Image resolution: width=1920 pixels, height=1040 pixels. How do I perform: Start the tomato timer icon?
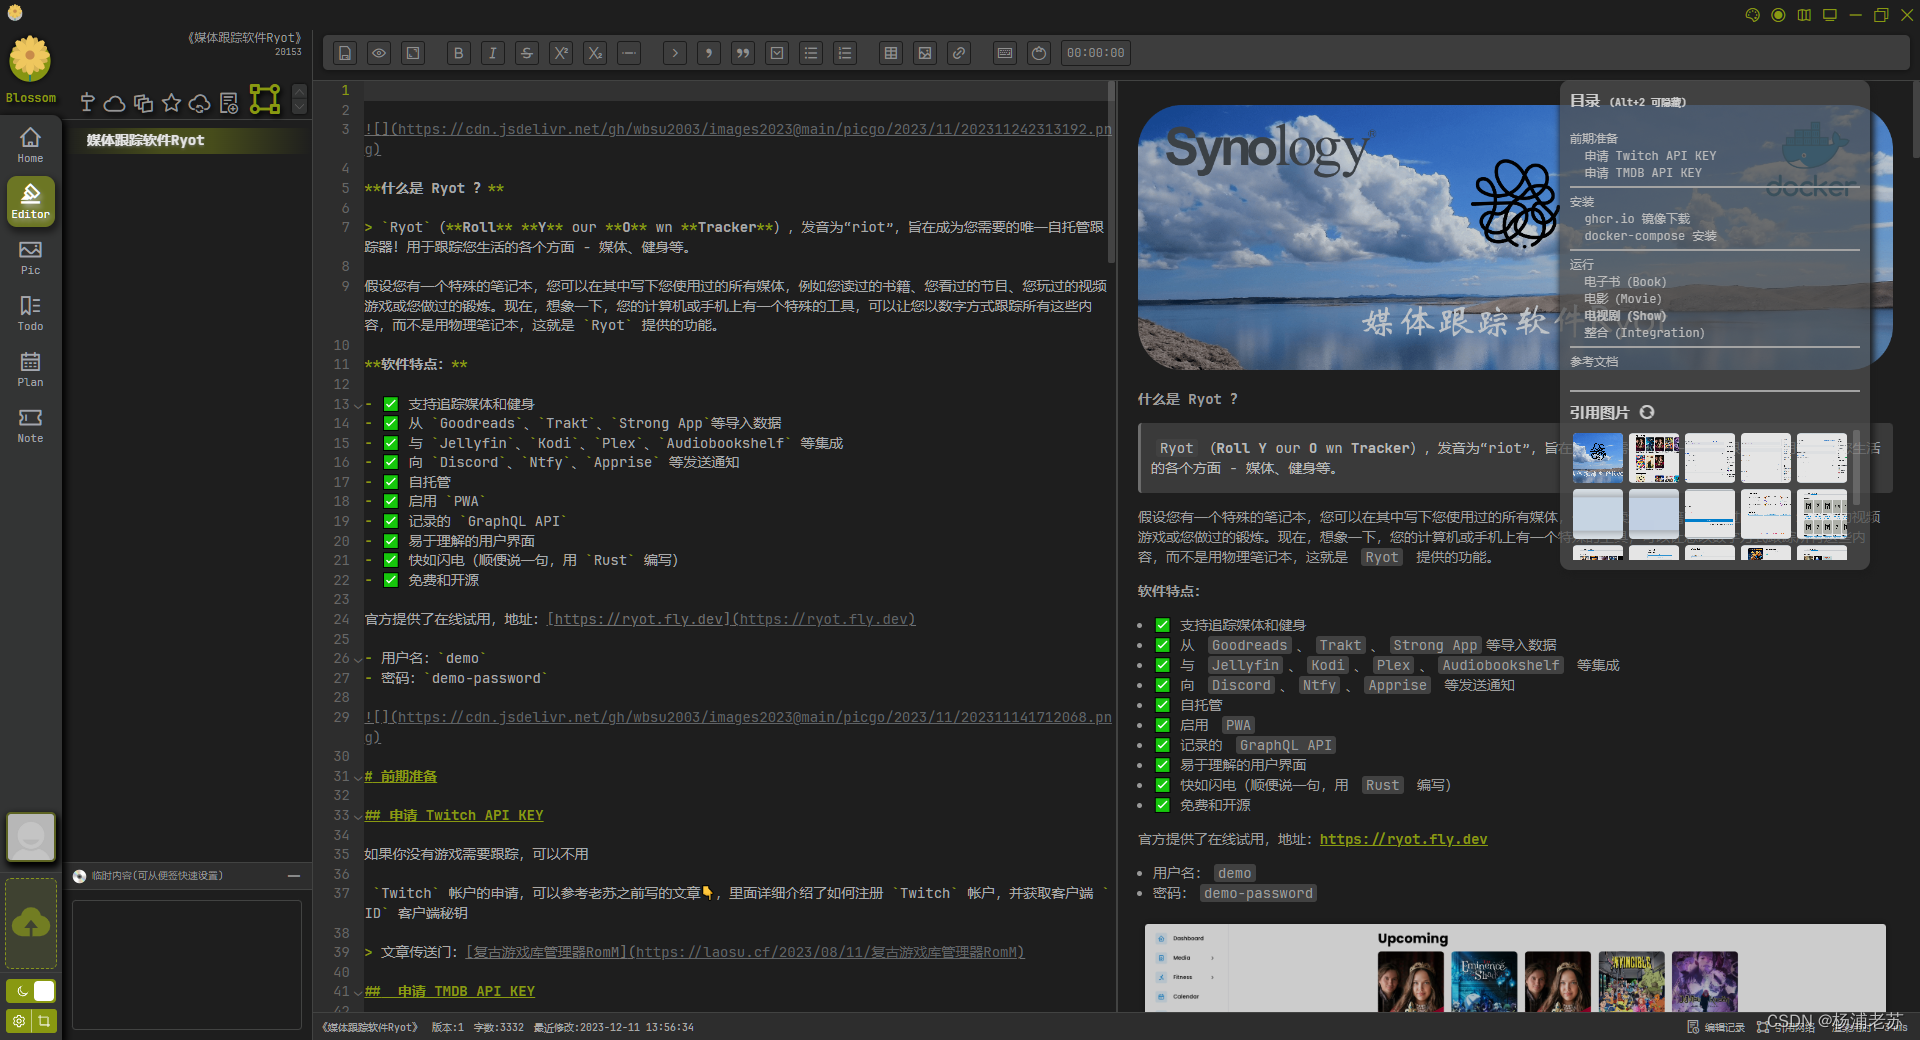click(x=1039, y=53)
